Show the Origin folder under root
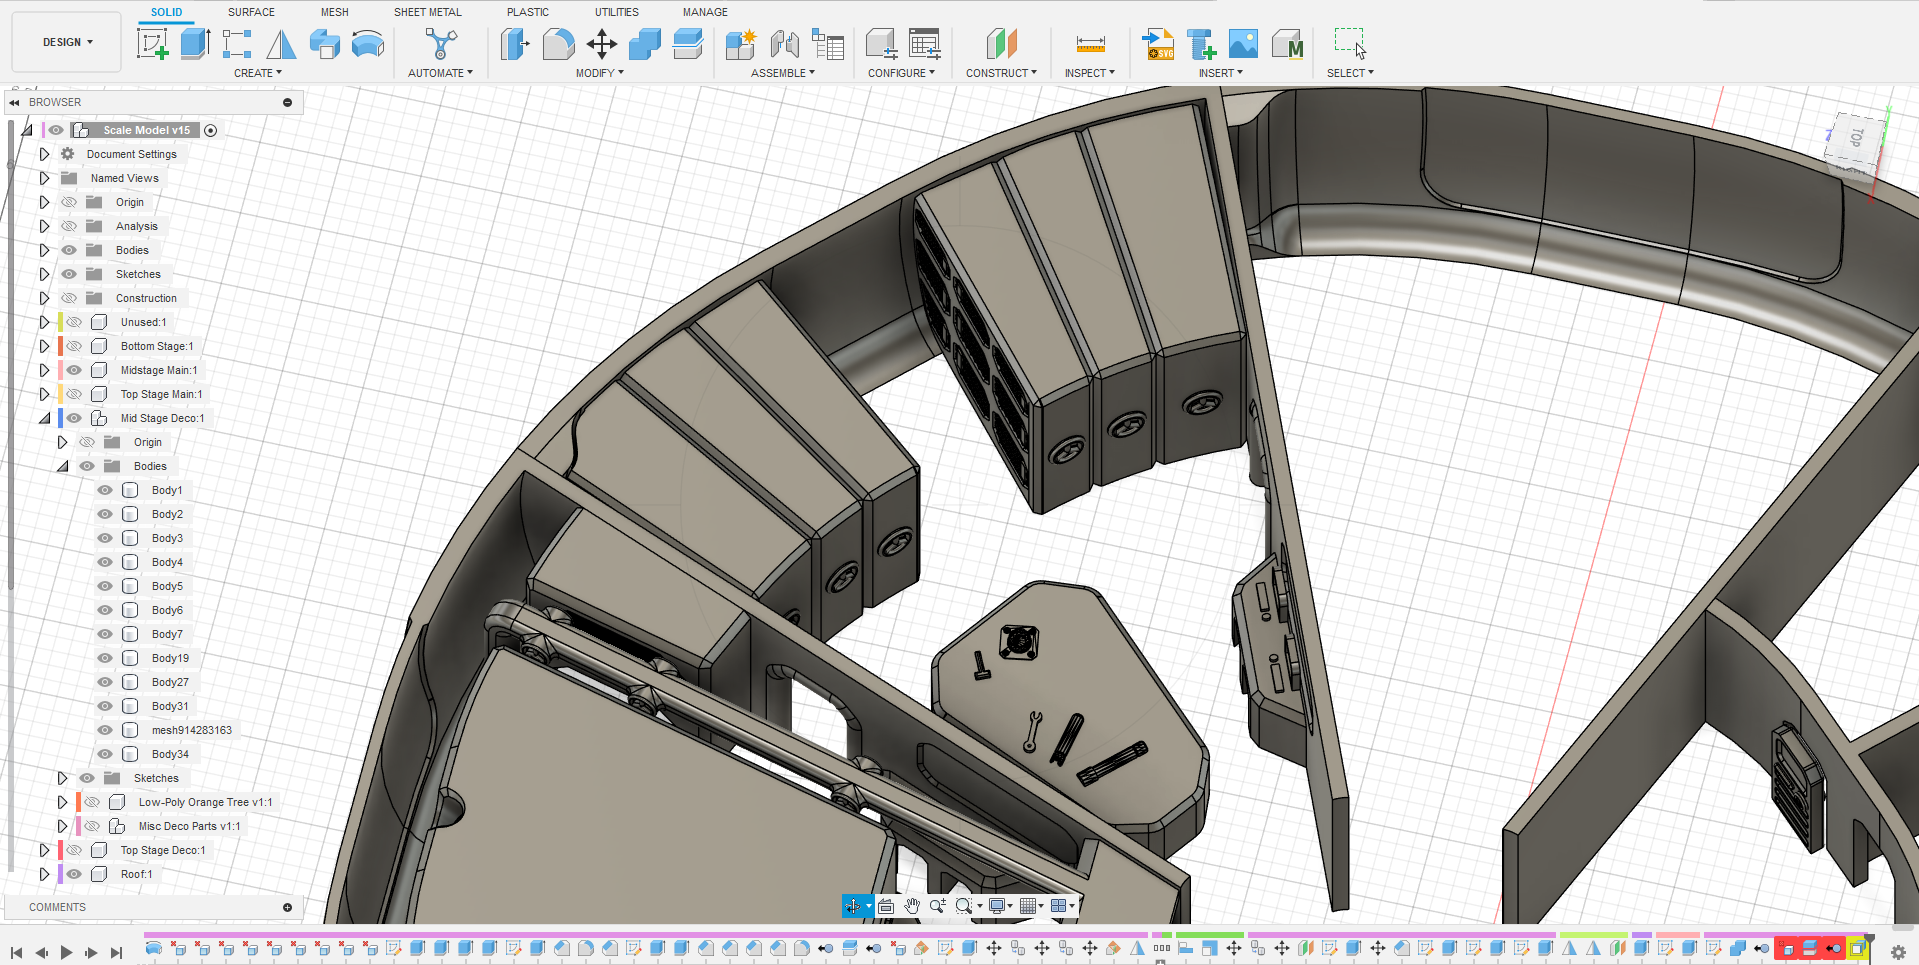The image size is (1919, 965). tap(69, 202)
